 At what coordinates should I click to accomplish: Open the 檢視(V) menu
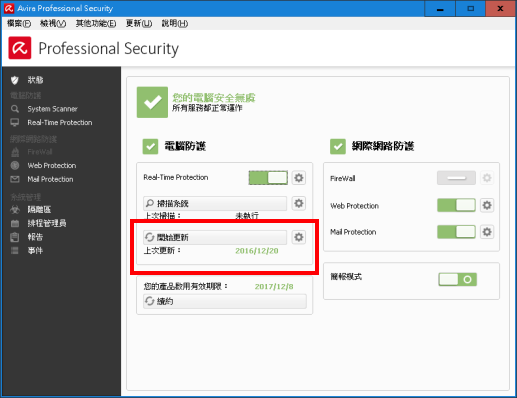(x=53, y=23)
